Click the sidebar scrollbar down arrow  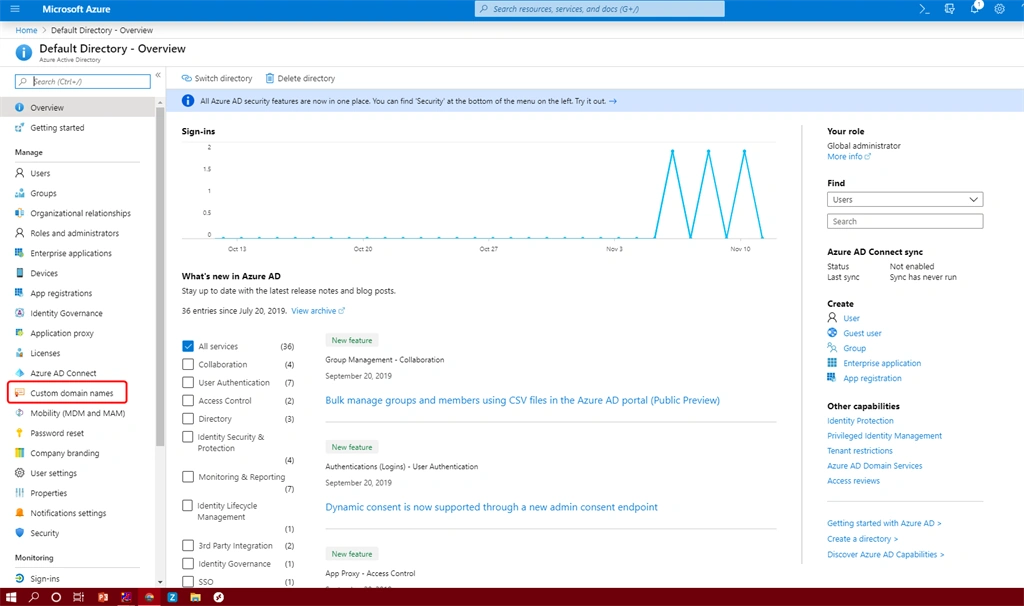pos(160,582)
